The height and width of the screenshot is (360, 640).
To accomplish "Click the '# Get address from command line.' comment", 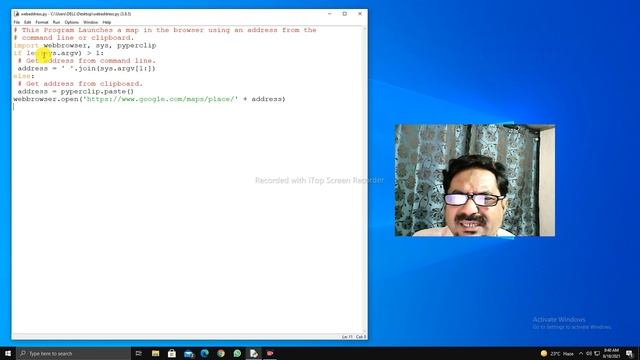I will (87, 61).
